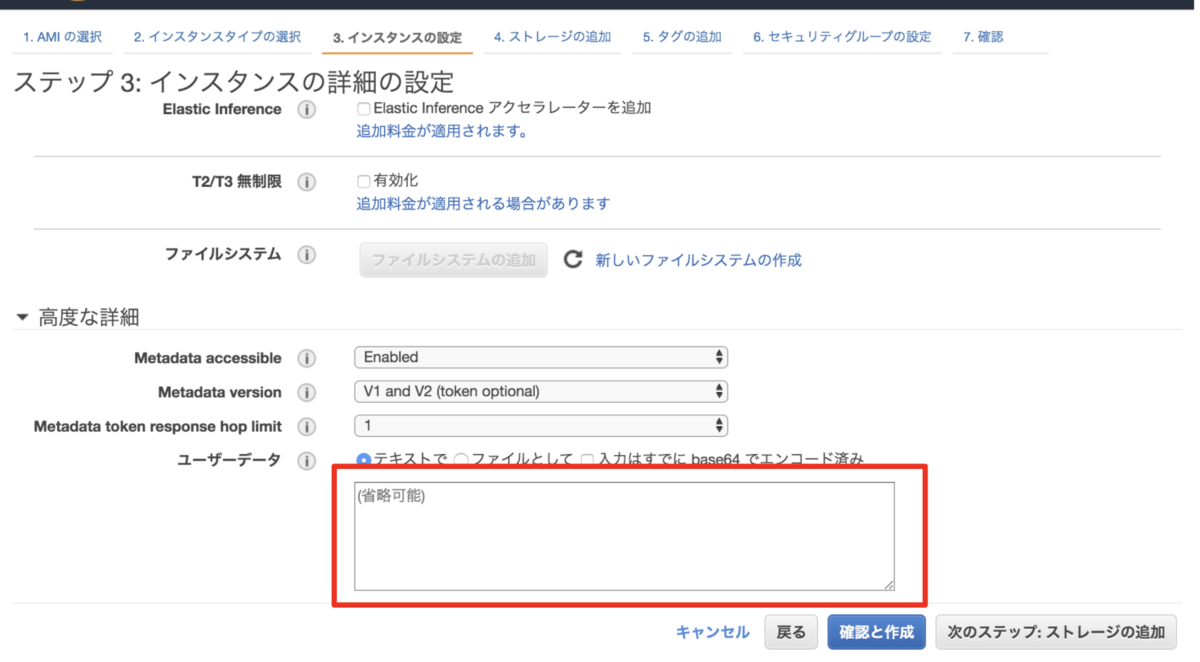Screen dimensions: 1200x662
Task: Open the hop limit dropdown
Action: 541,425
